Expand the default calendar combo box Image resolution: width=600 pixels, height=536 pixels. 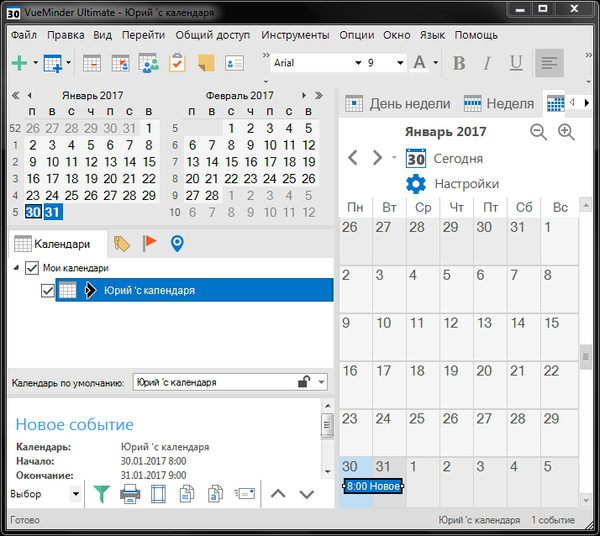coord(320,382)
